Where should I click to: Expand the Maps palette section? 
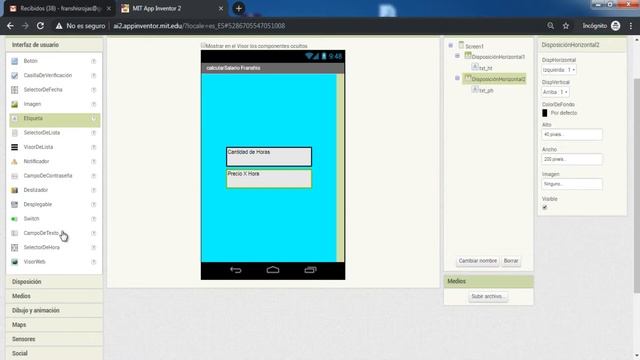(54, 325)
